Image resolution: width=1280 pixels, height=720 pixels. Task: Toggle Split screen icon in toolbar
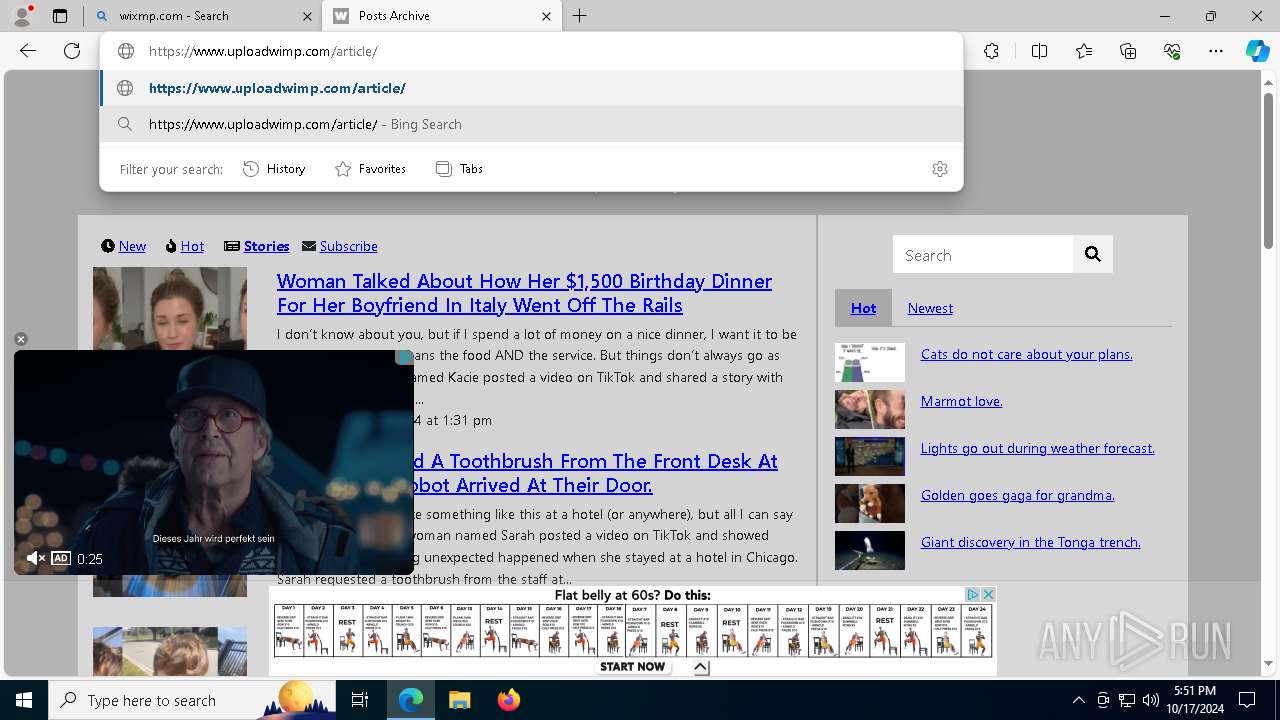tap(1039, 51)
